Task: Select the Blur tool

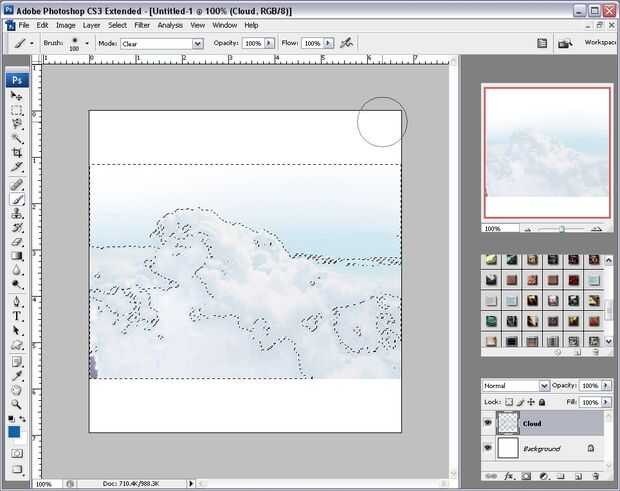Action: tap(16, 270)
